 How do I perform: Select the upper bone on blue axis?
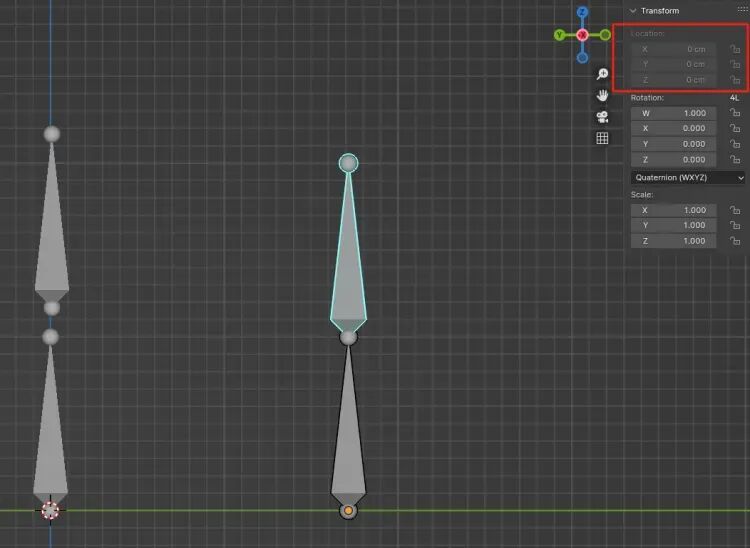click(52, 239)
